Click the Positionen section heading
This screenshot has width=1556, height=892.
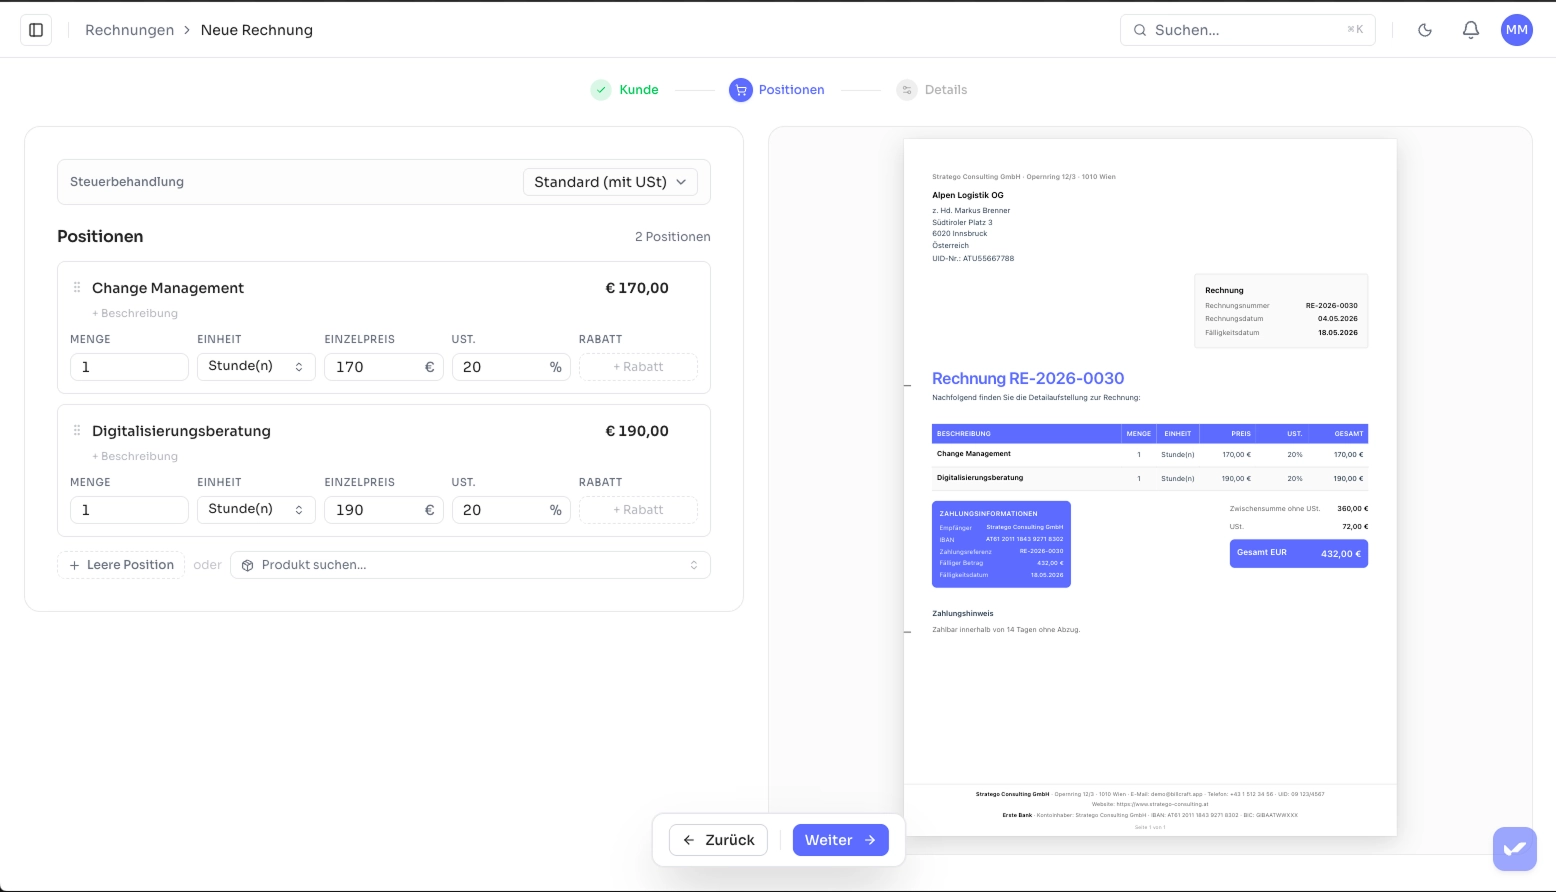pos(100,237)
